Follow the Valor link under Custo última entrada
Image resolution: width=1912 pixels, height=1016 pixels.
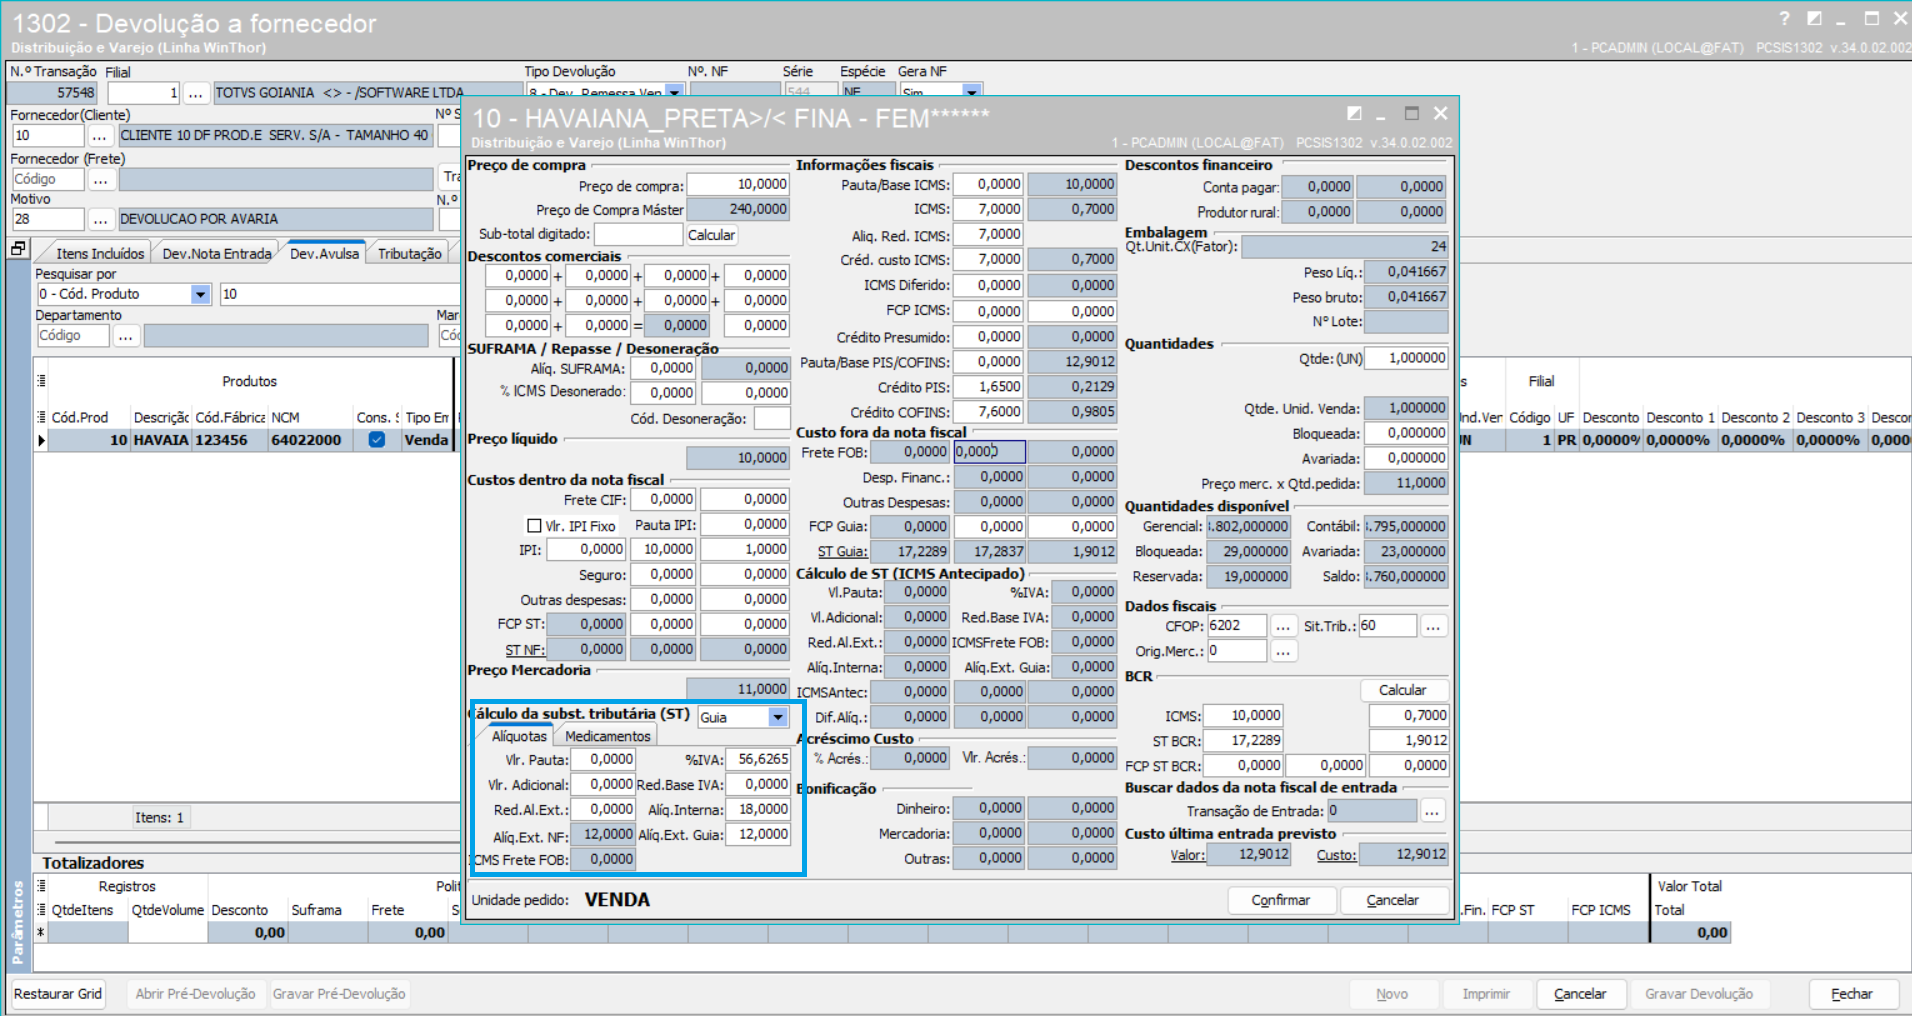pyautogui.click(x=1188, y=855)
